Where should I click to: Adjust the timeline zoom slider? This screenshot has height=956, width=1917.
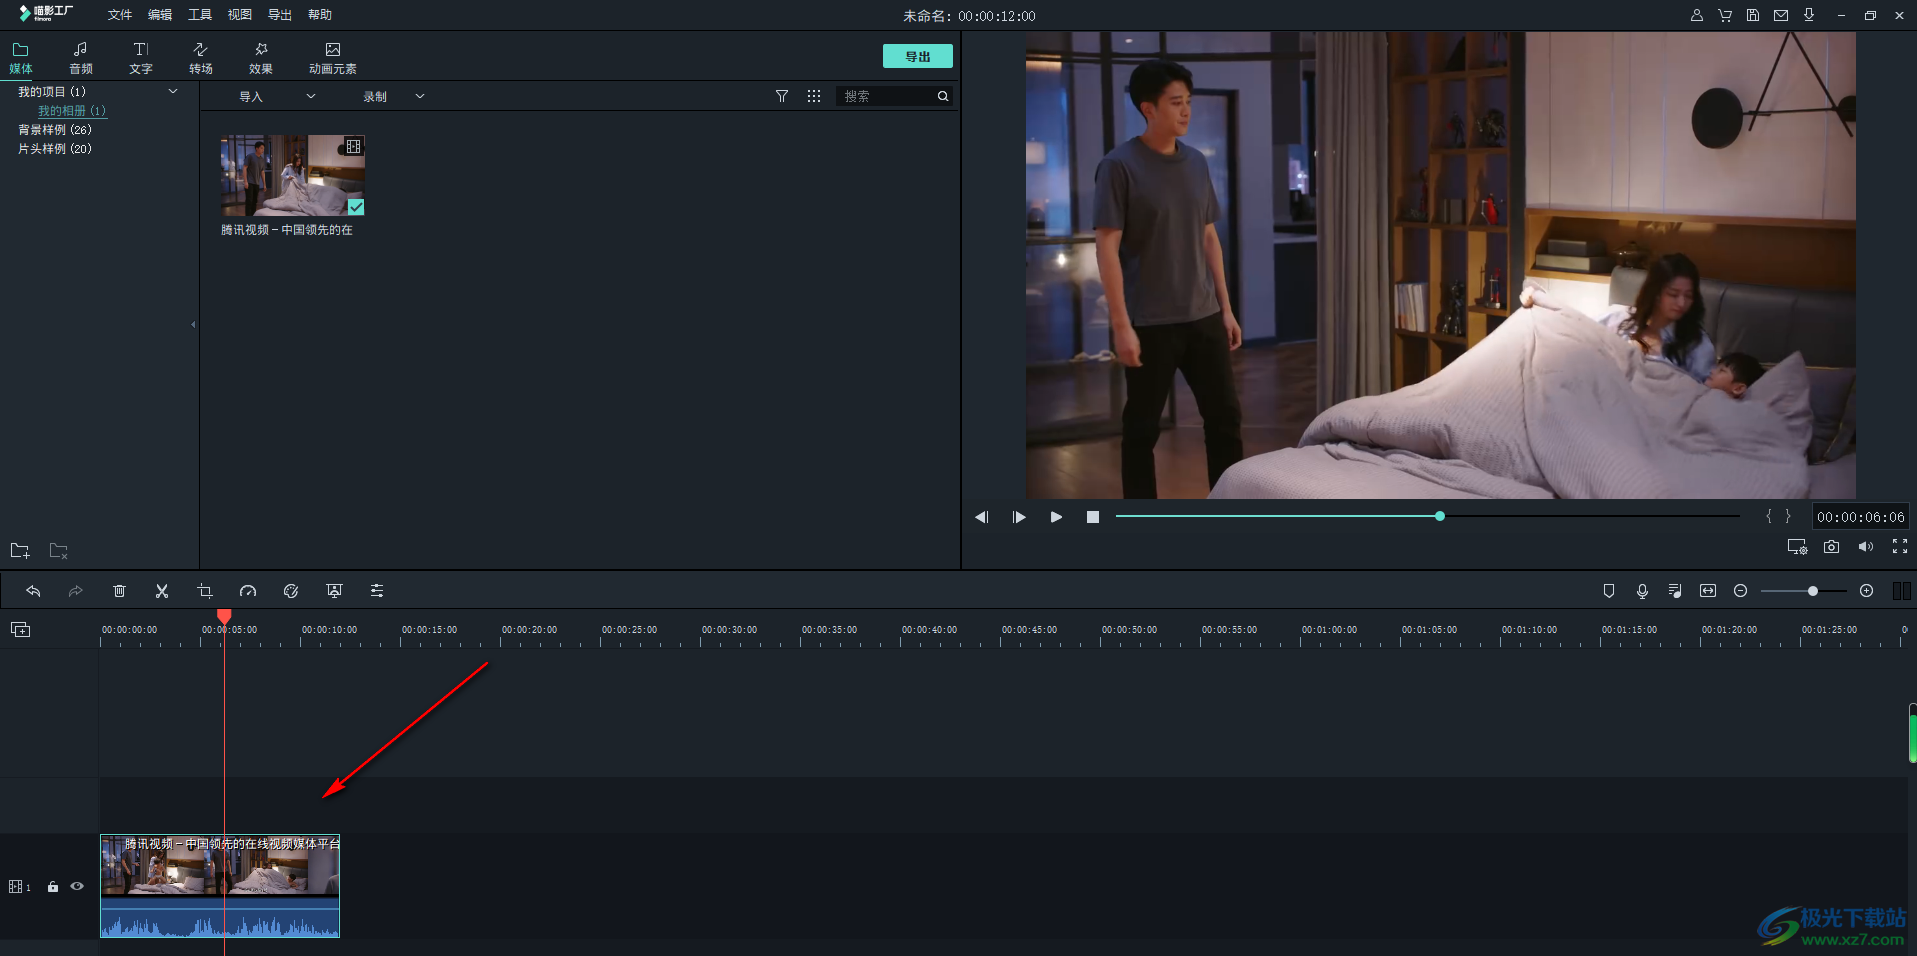1804,591
